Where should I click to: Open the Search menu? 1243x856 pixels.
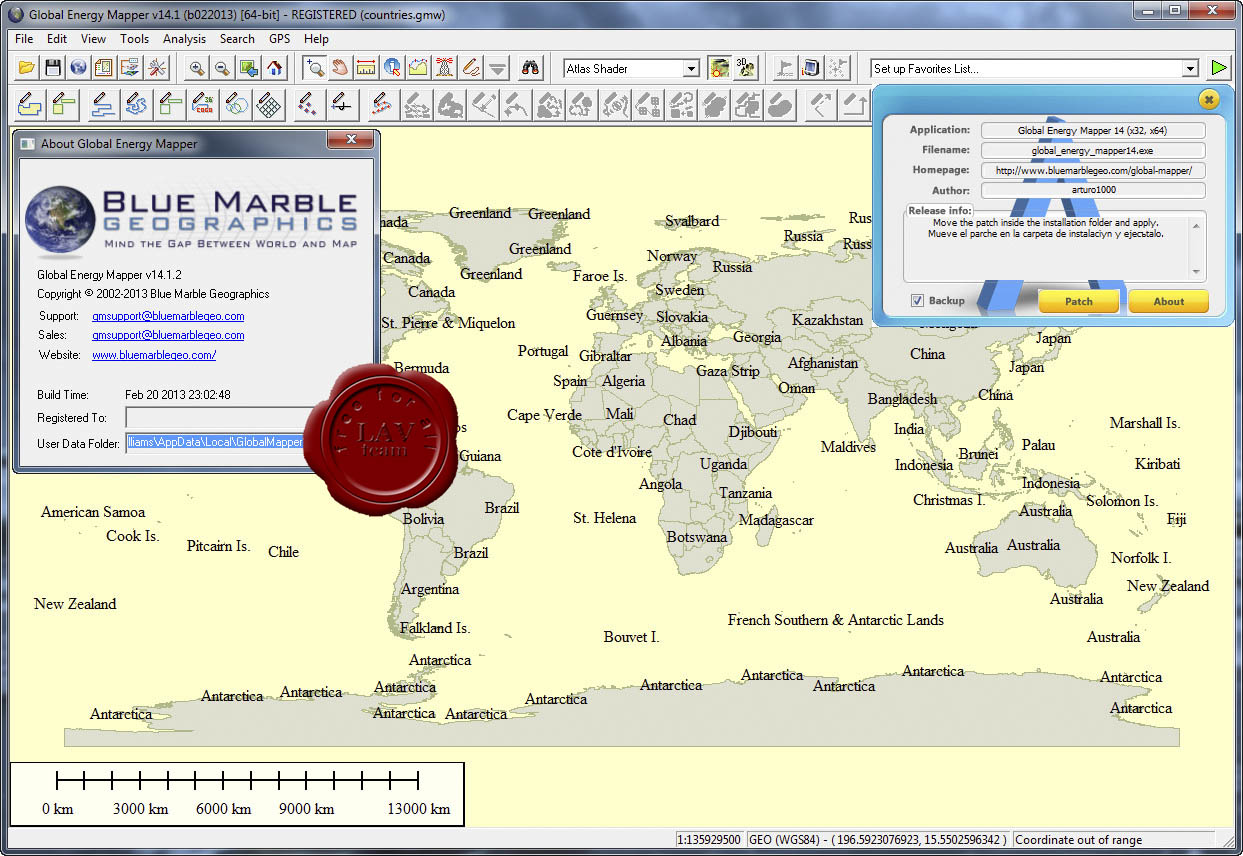[237, 39]
